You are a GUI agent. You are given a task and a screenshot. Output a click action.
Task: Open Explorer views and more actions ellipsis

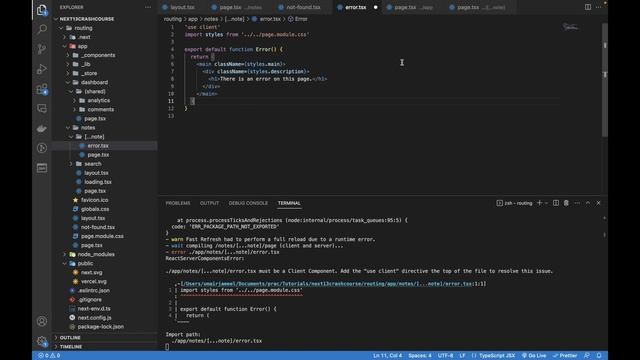coord(148,7)
